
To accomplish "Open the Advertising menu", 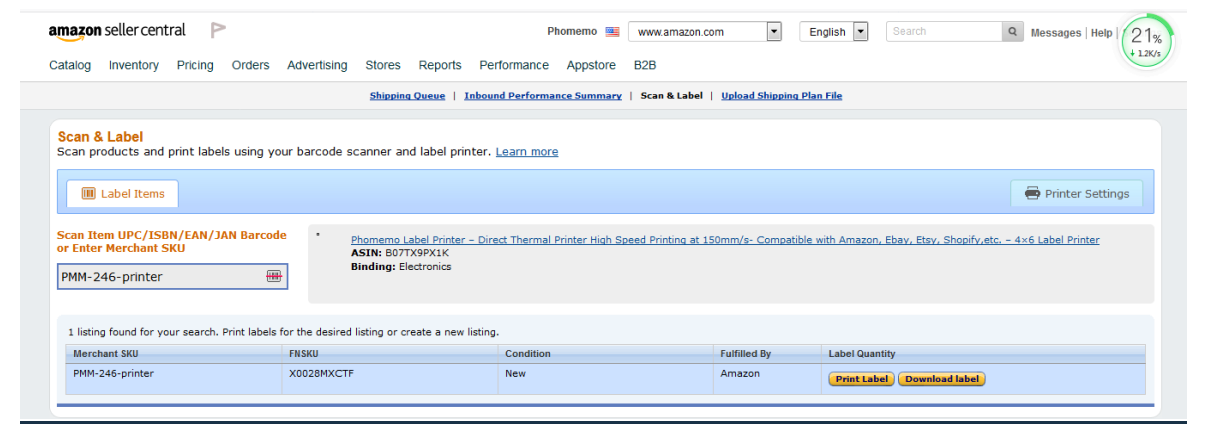I will (317, 65).
